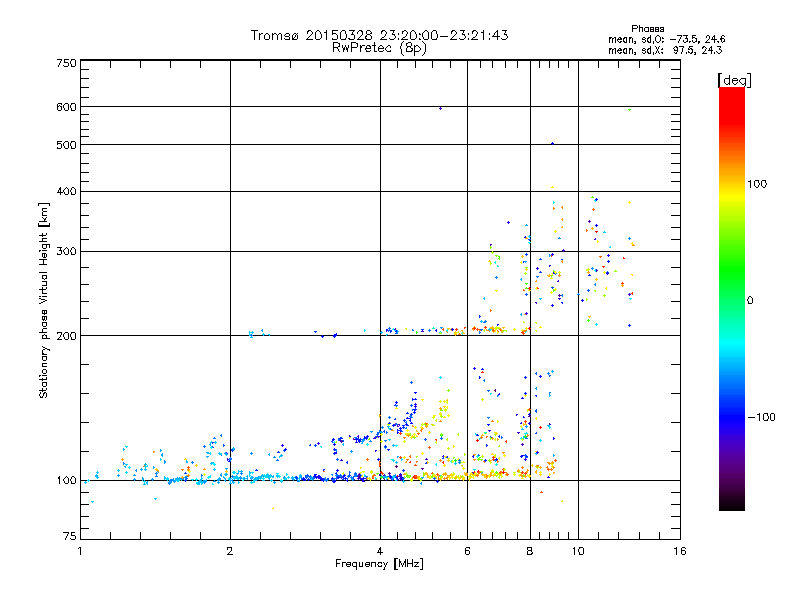Click the y-axis tick label '750'

pos(66,63)
